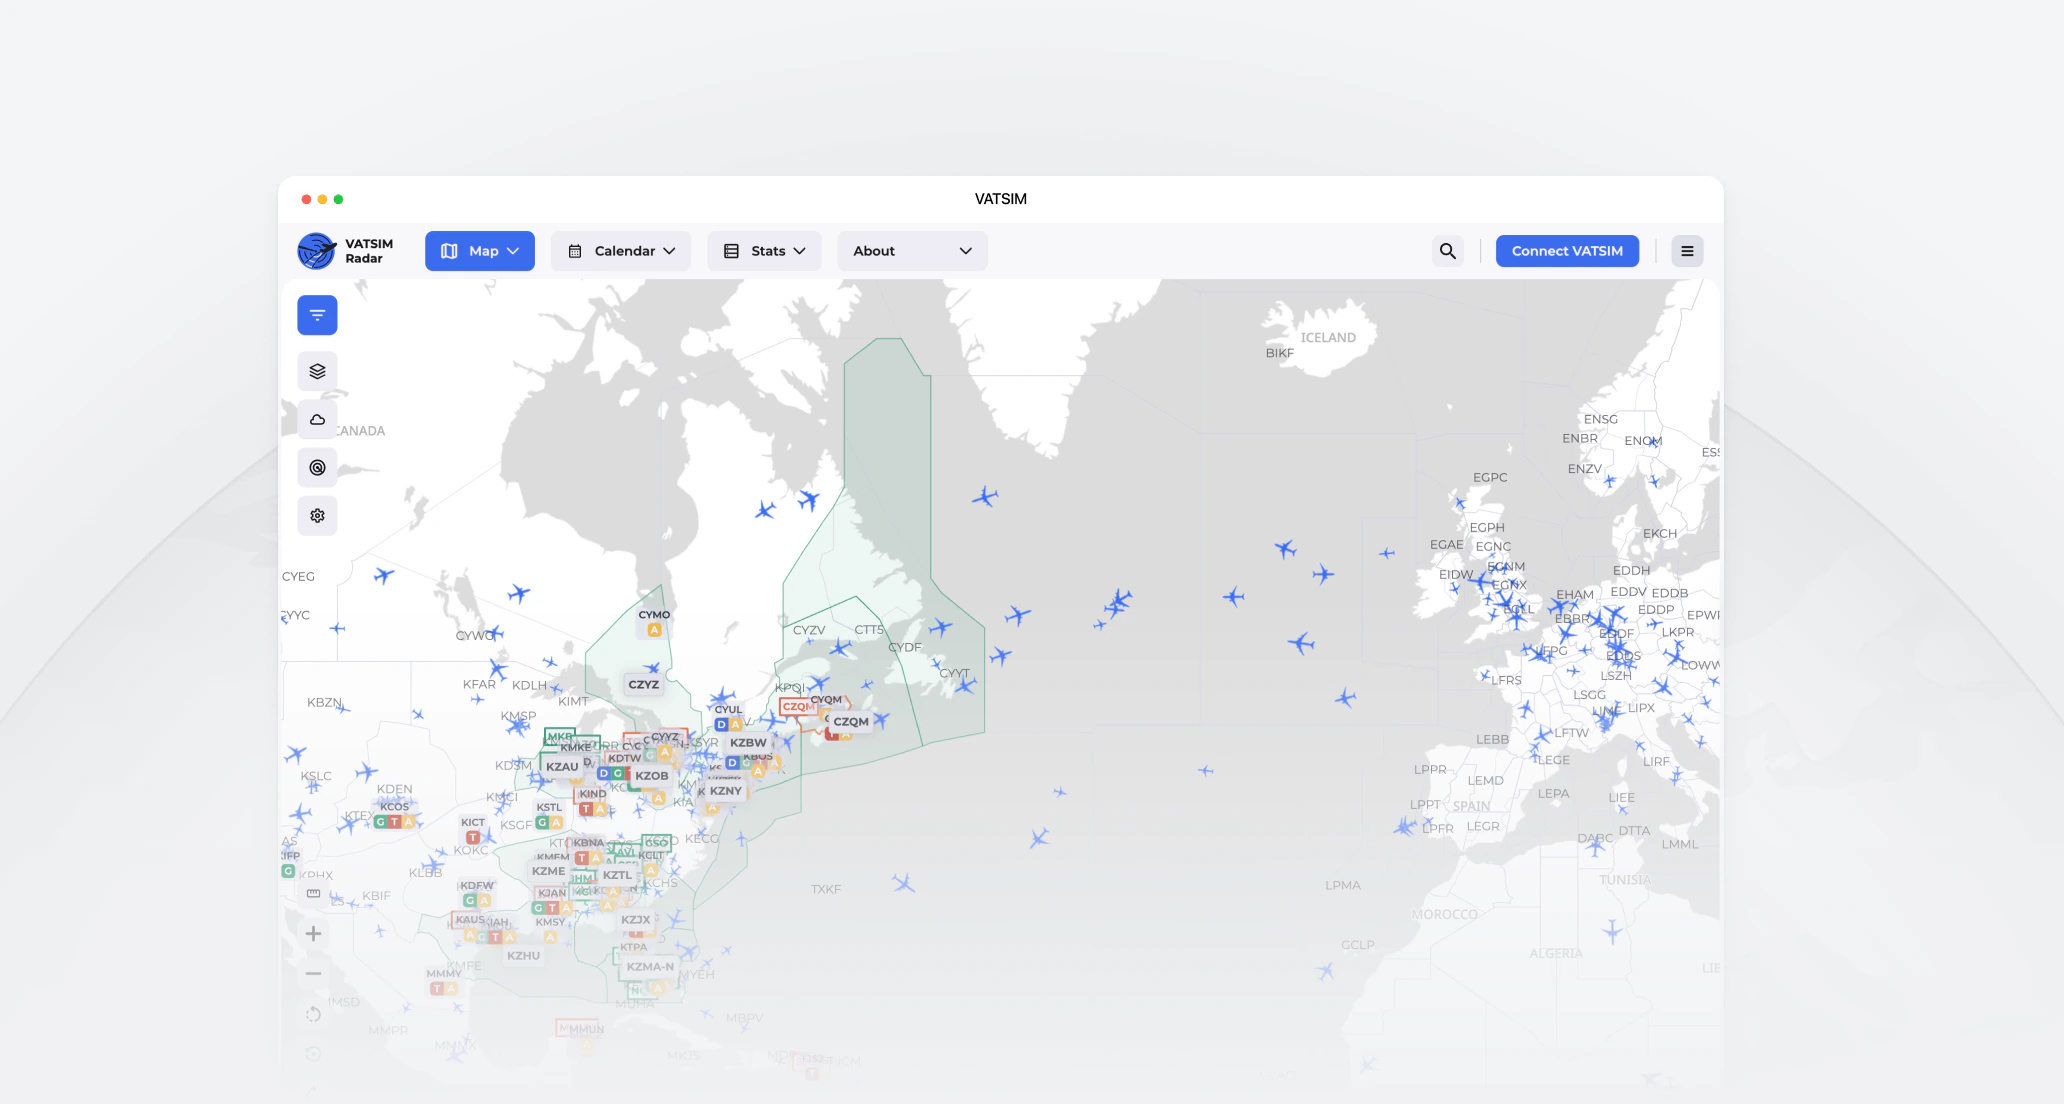Select the KZOB sector label
Viewport: 2064px width, 1104px height.
click(652, 776)
